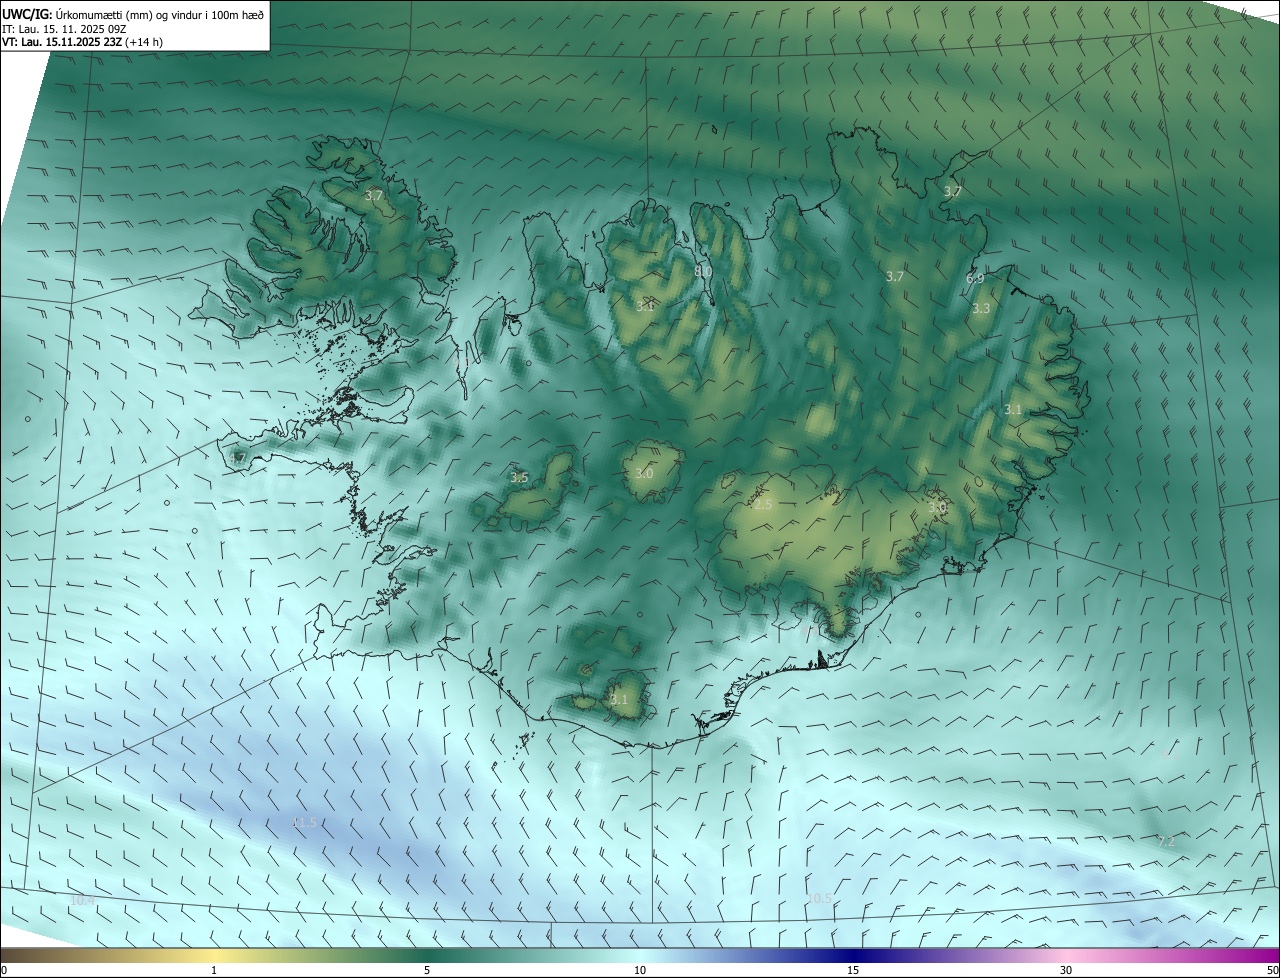Click the 7.2 value on the map
This screenshot has height=978, width=1280.
[1166, 842]
